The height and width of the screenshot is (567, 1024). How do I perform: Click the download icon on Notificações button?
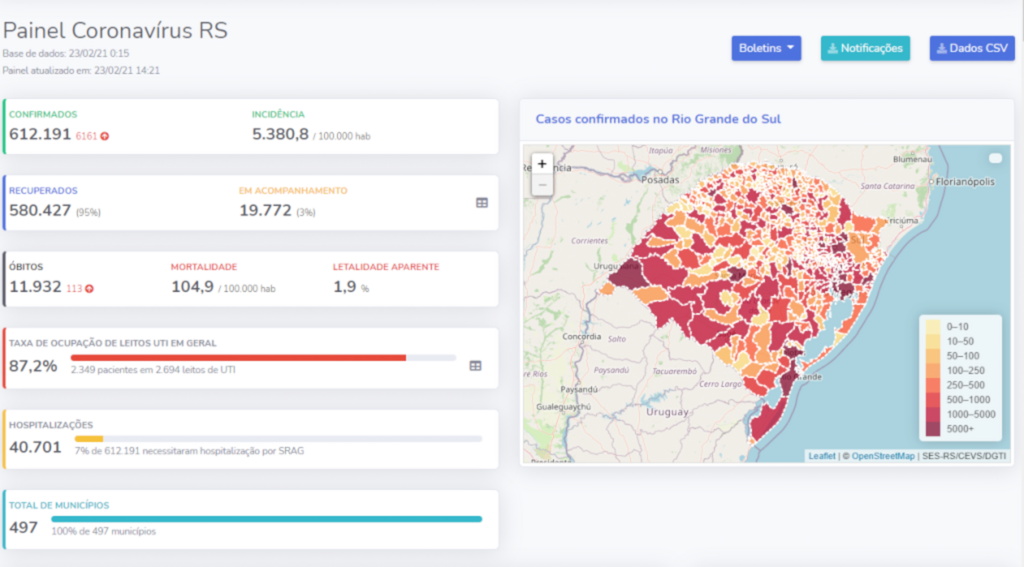pos(833,48)
